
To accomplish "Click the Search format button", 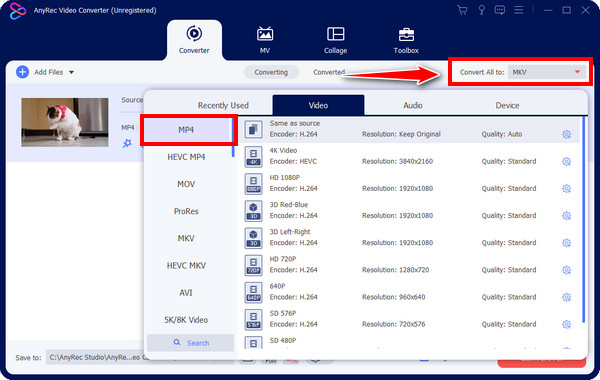I will (x=191, y=343).
